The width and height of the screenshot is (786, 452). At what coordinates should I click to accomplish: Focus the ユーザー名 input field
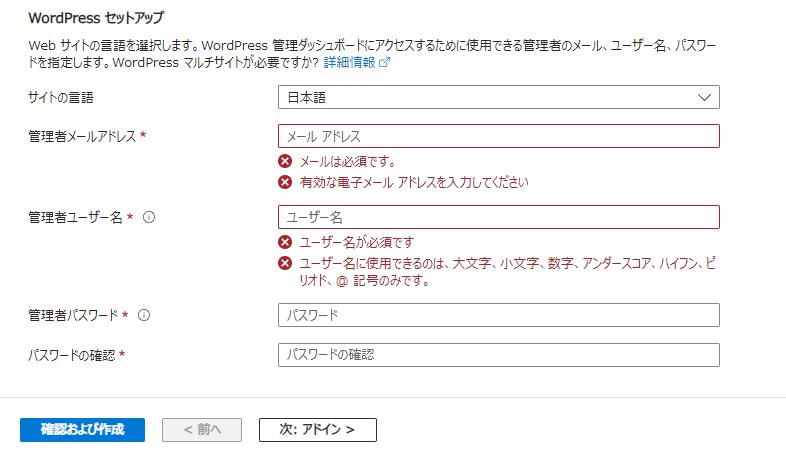[x=499, y=217]
